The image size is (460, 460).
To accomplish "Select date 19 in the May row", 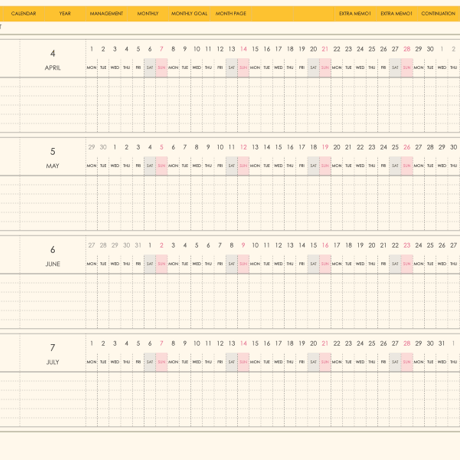I will [x=325, y=147].
